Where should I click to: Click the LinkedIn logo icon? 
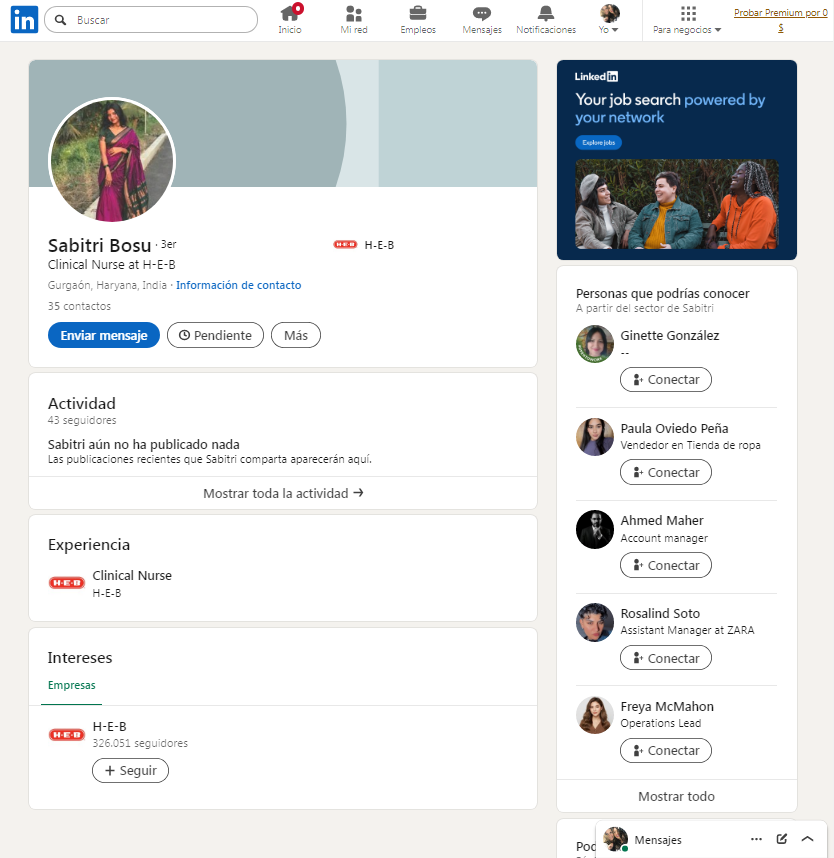[24, 20]
